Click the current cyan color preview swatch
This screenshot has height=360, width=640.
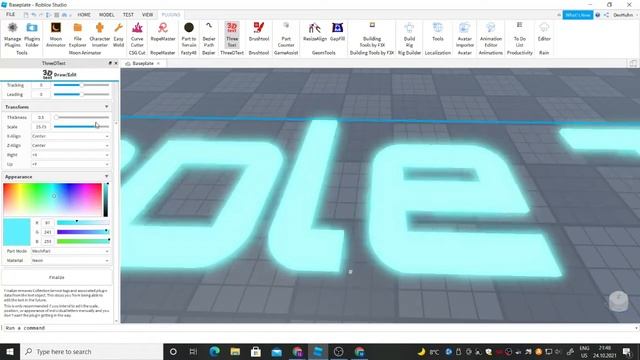point(17,232)
